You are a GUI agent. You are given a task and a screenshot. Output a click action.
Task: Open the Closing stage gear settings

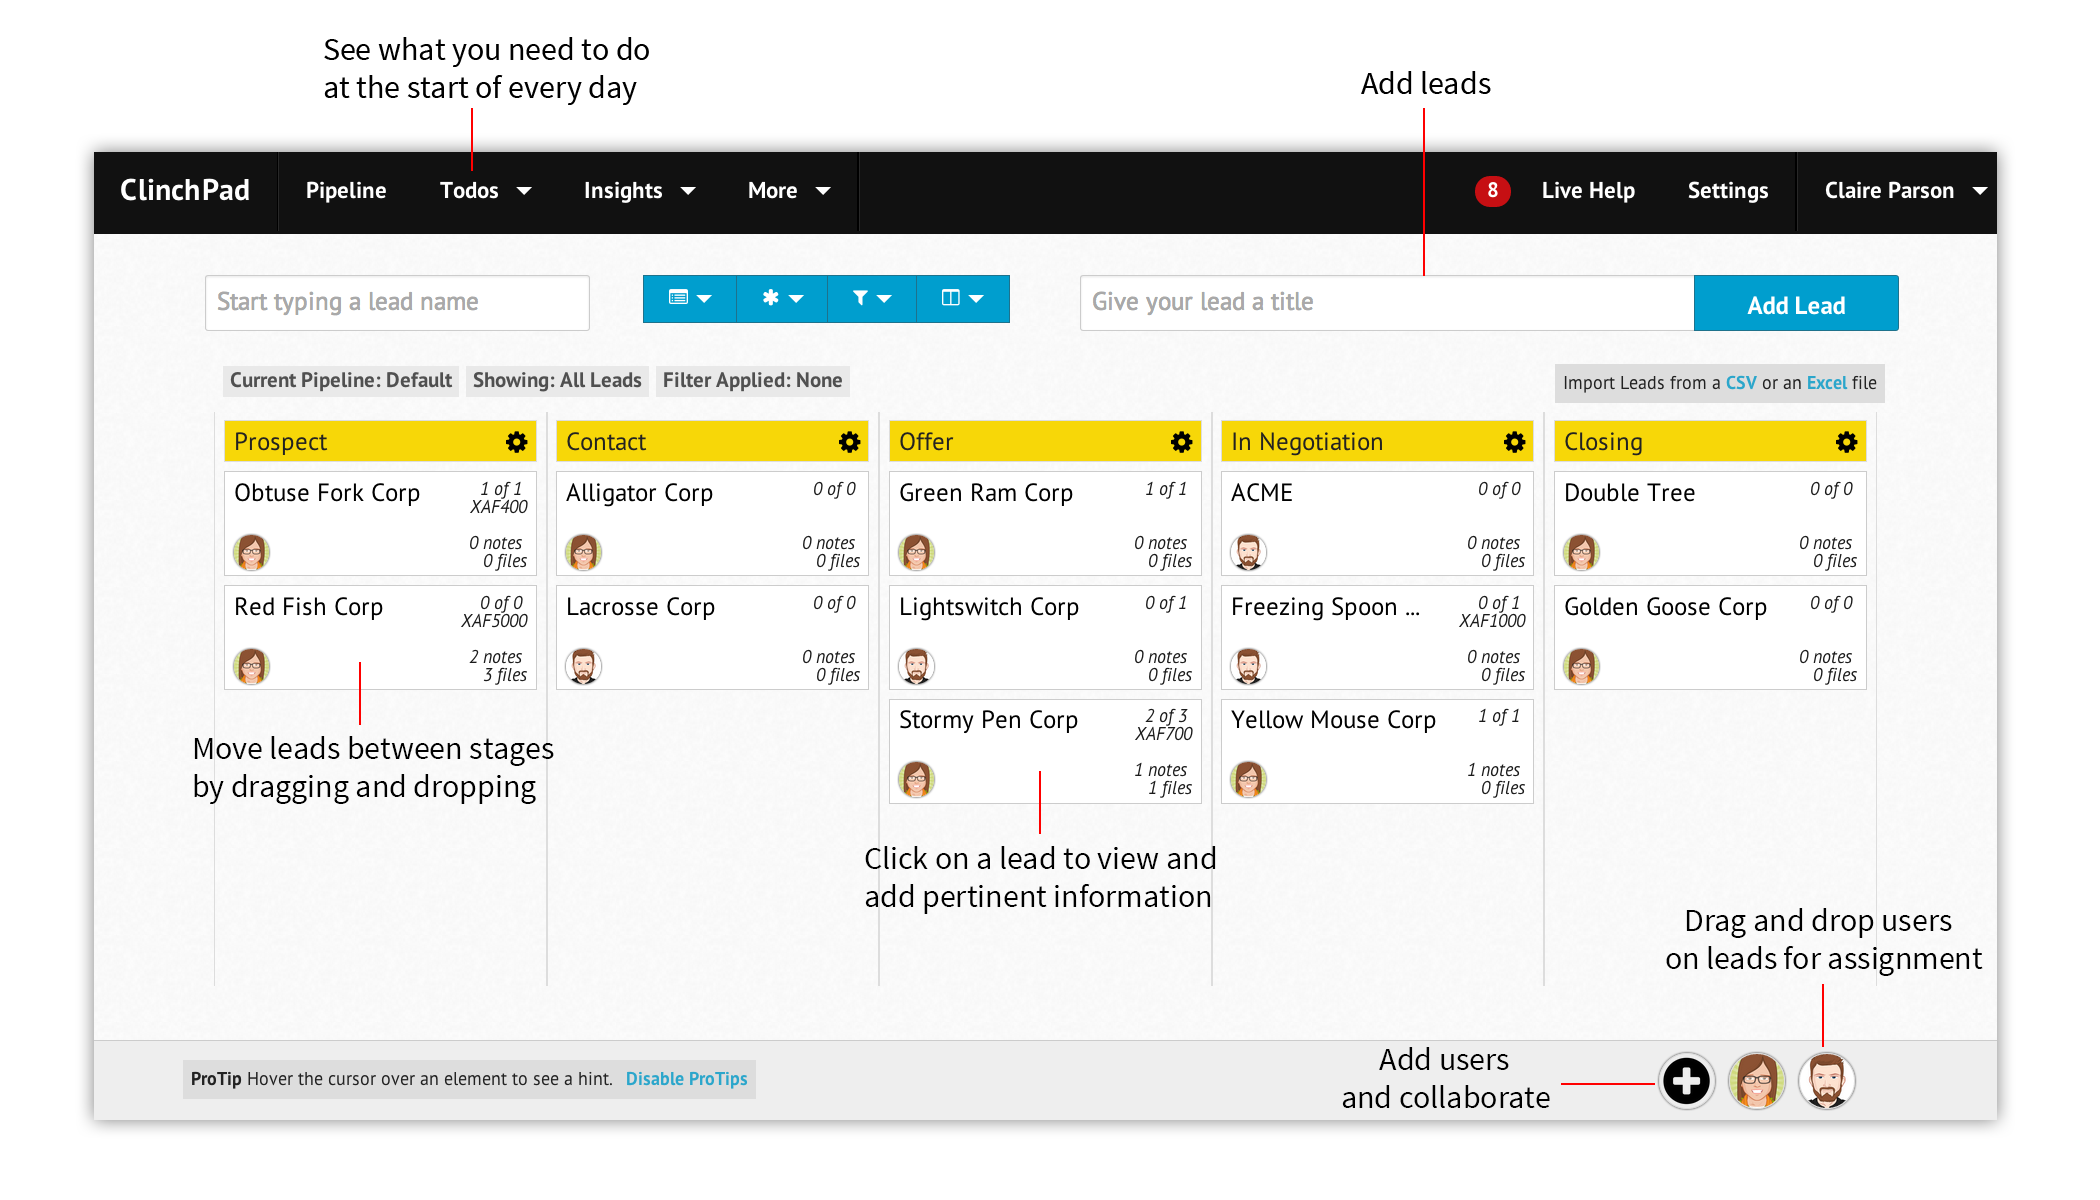click(1846, 442)
